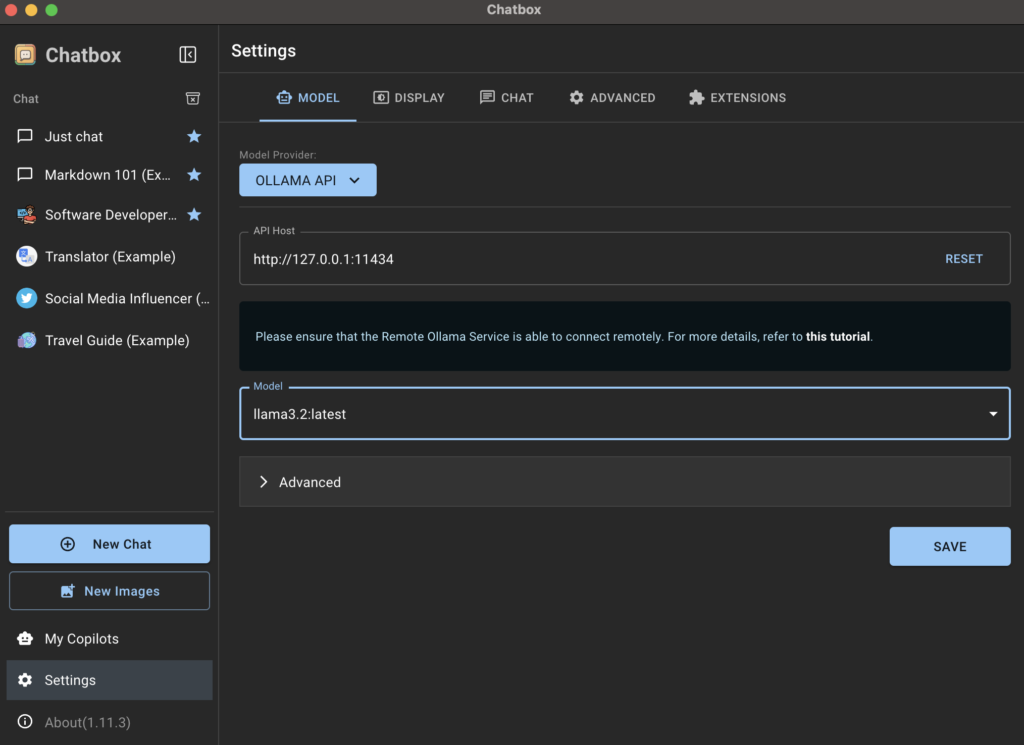
Task: Open the "this tutorial" link
Action: tap(838, 337)
